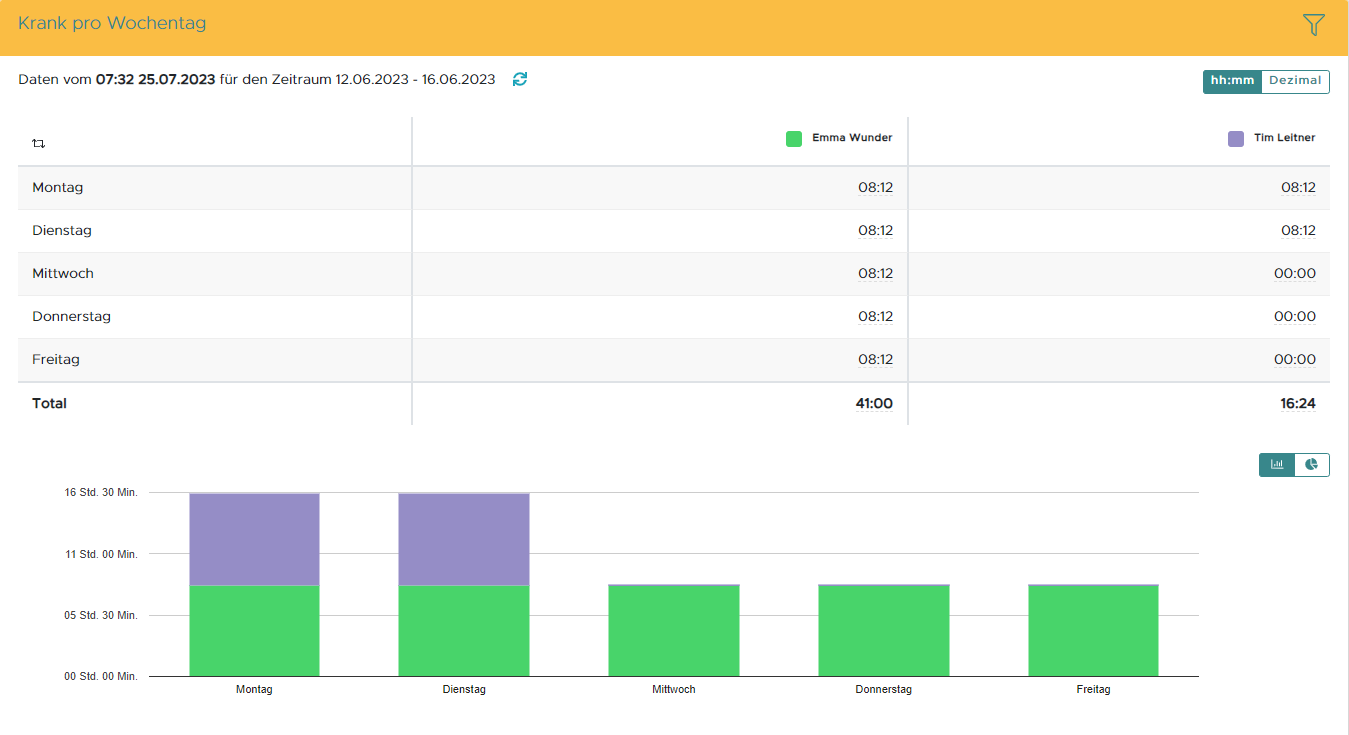
Task: Click green Freitag bar in chart
Action: (1093, 630)
